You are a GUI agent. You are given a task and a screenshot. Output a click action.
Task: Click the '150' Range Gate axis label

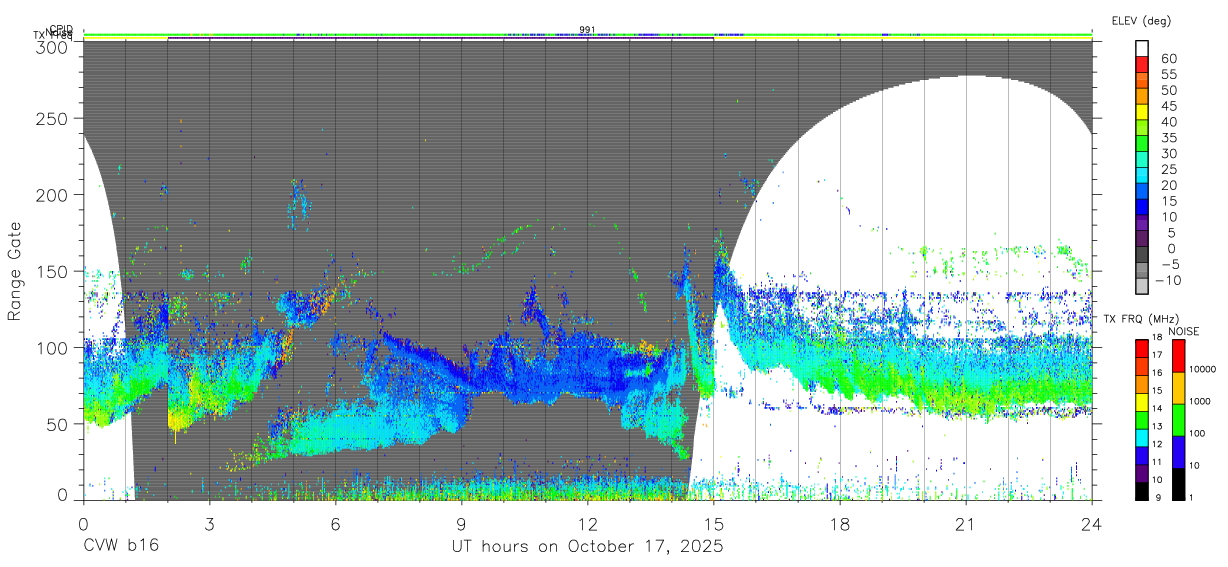tap(52, 271)
